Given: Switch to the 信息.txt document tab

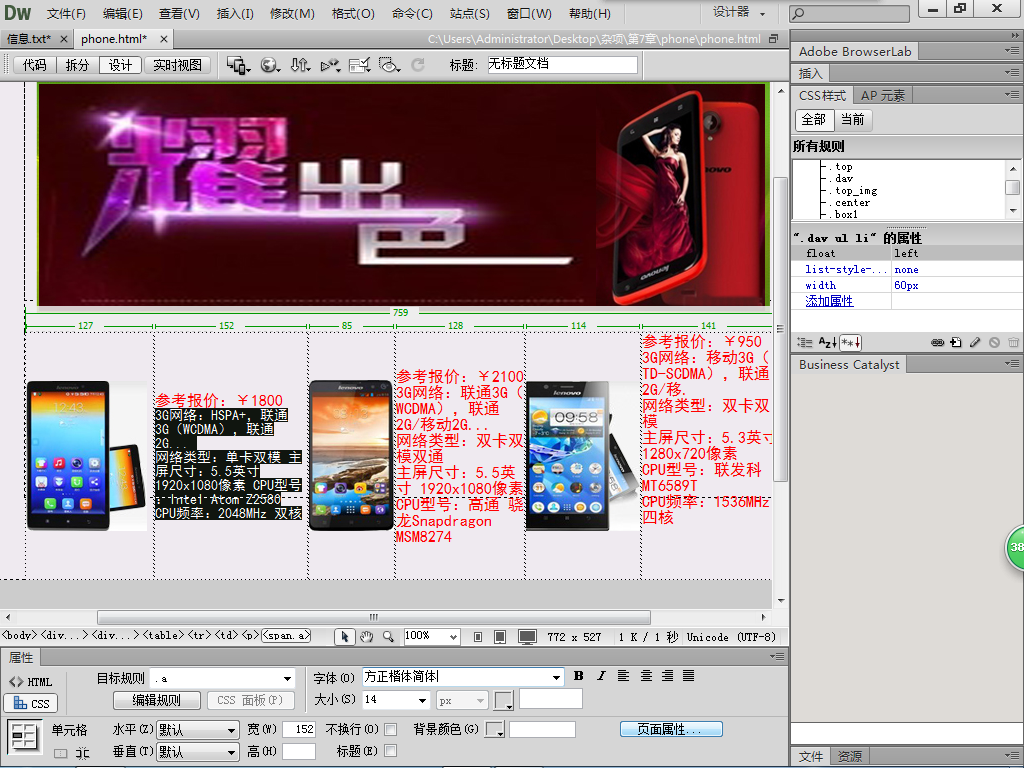Looking at the screenshot, I should 29,39.
